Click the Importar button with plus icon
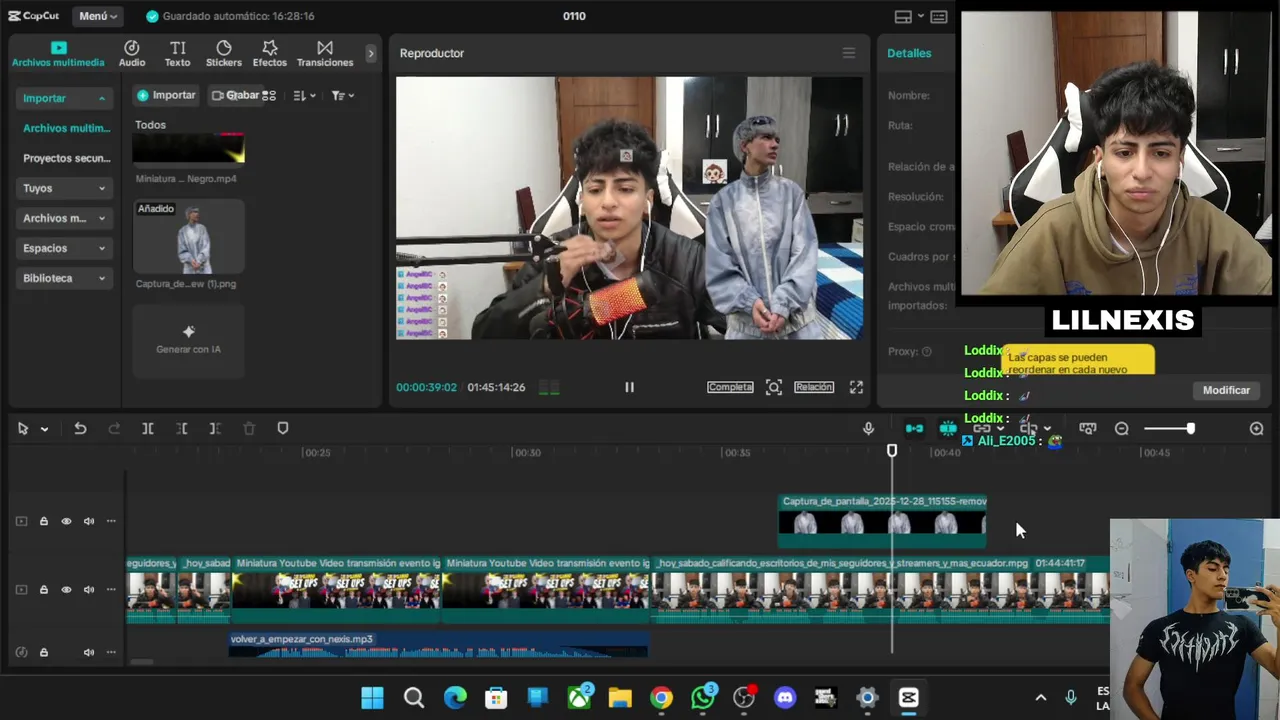1280x720 pixels. 166,95
